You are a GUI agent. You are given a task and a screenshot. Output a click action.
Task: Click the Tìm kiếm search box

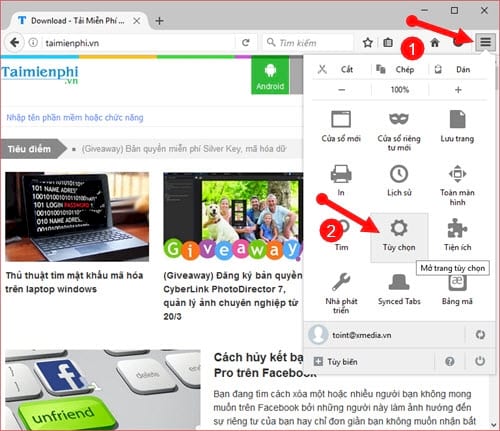308,43
